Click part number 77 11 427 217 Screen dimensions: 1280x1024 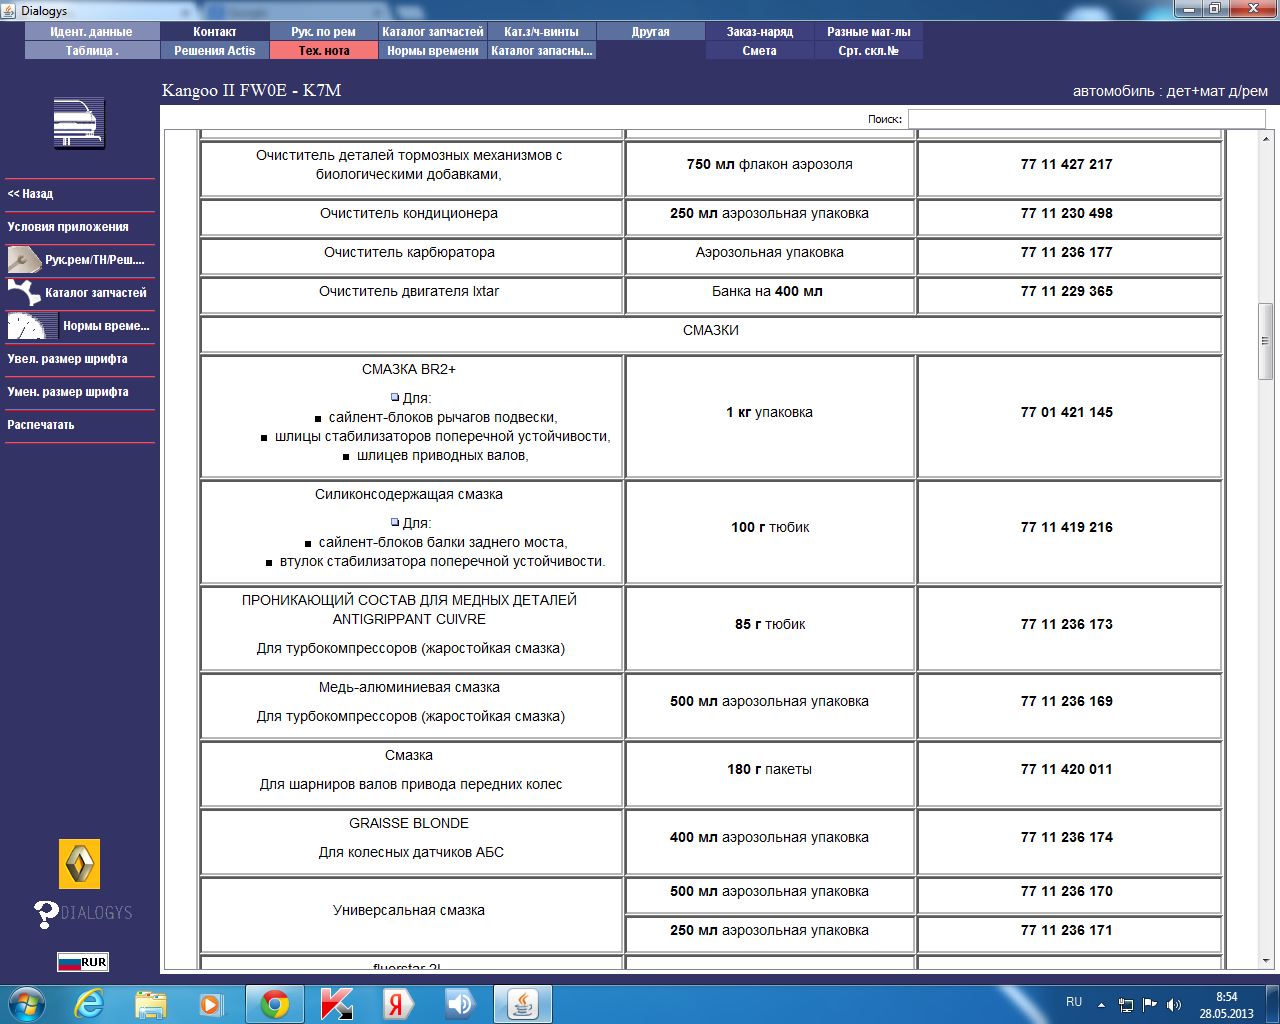pyautogui.click(x=1067, y=165)
